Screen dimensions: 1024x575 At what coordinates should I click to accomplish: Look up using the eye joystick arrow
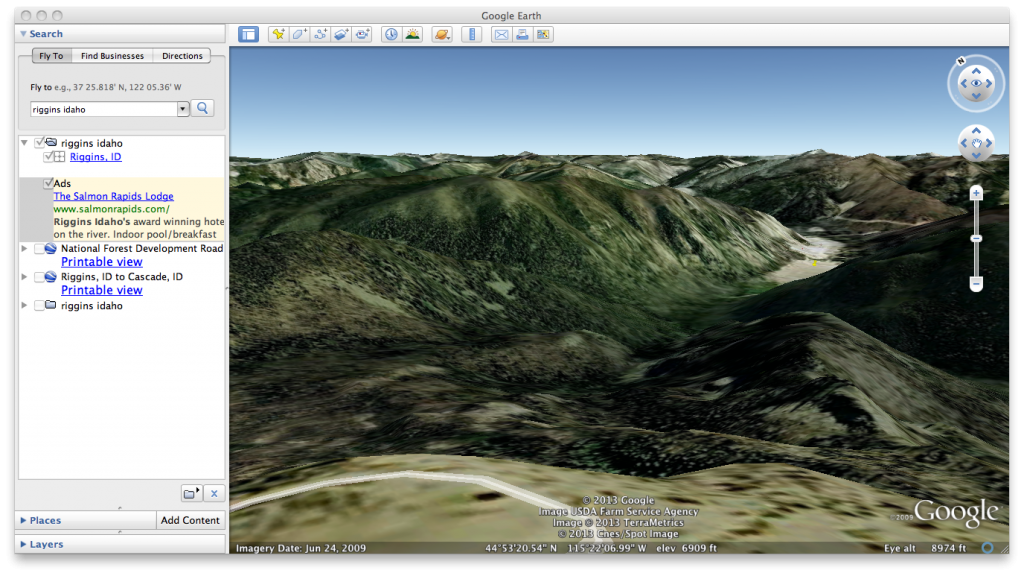click(x=976, y=71)
